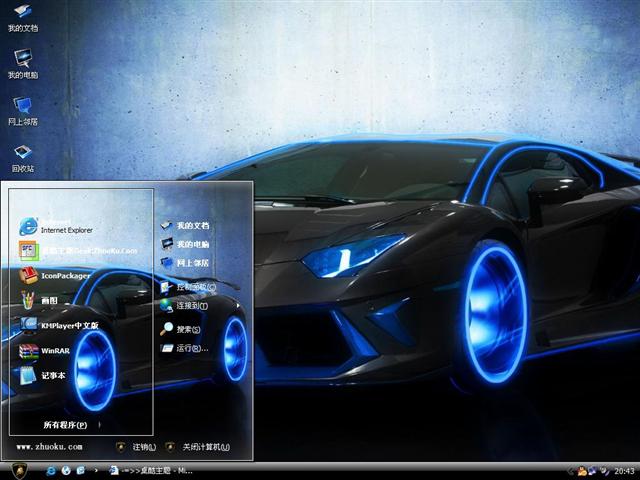Launch Internet Explorer from start menu

[56, 227]
